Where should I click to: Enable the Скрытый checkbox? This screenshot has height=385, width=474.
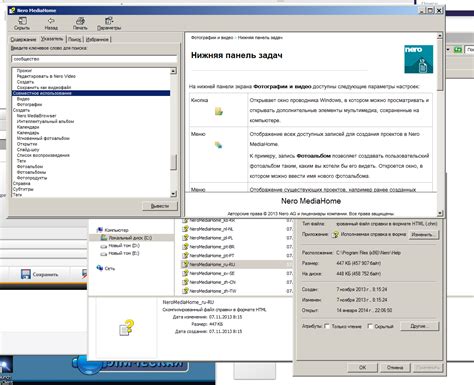click(370, 326)
